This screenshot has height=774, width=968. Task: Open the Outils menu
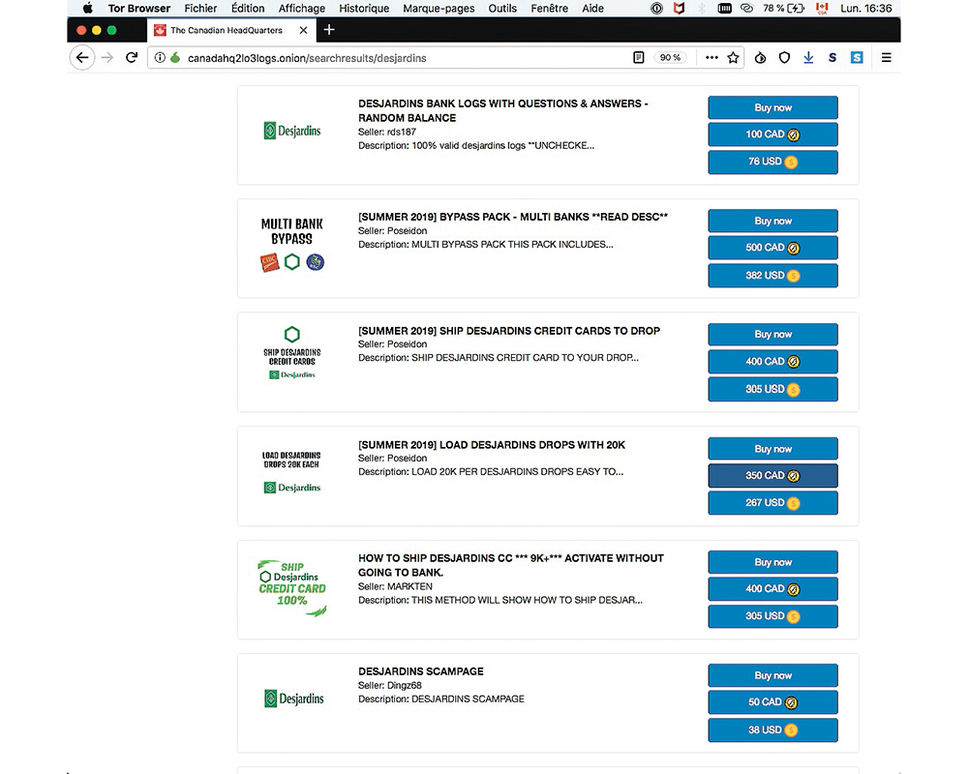coord(503,8)
